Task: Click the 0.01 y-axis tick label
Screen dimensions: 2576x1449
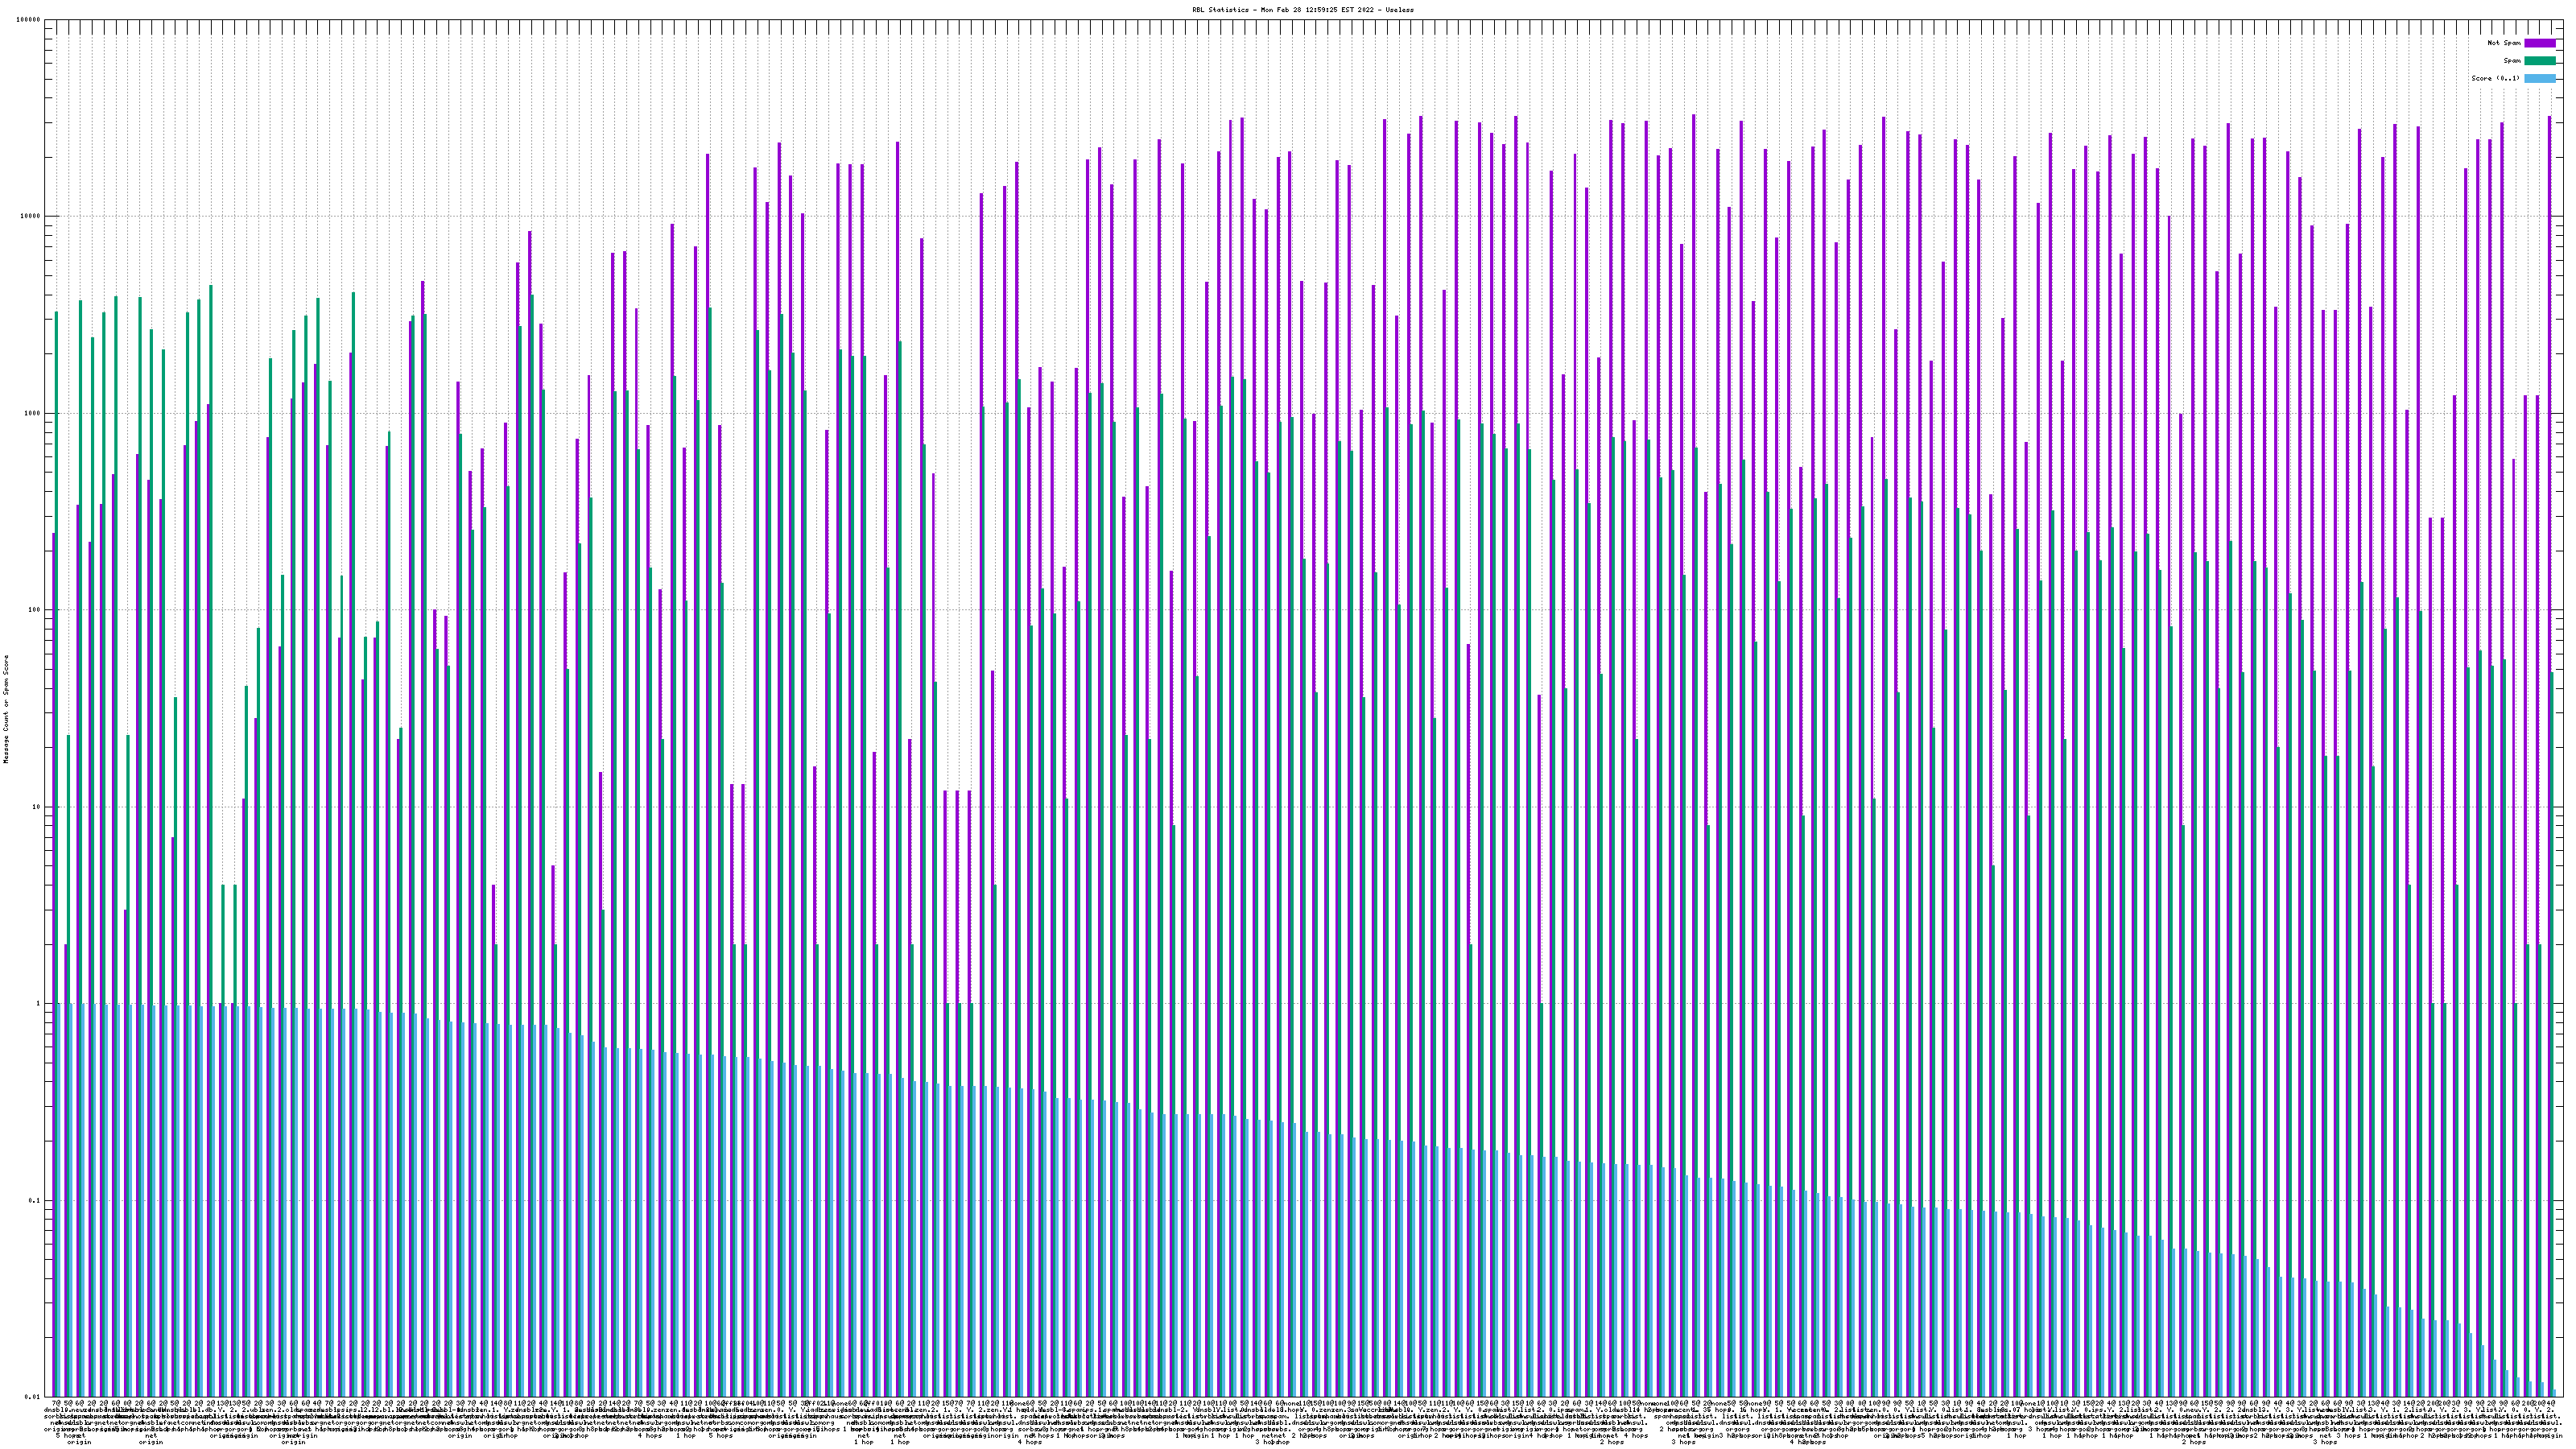Action: tap(33, 1397)
